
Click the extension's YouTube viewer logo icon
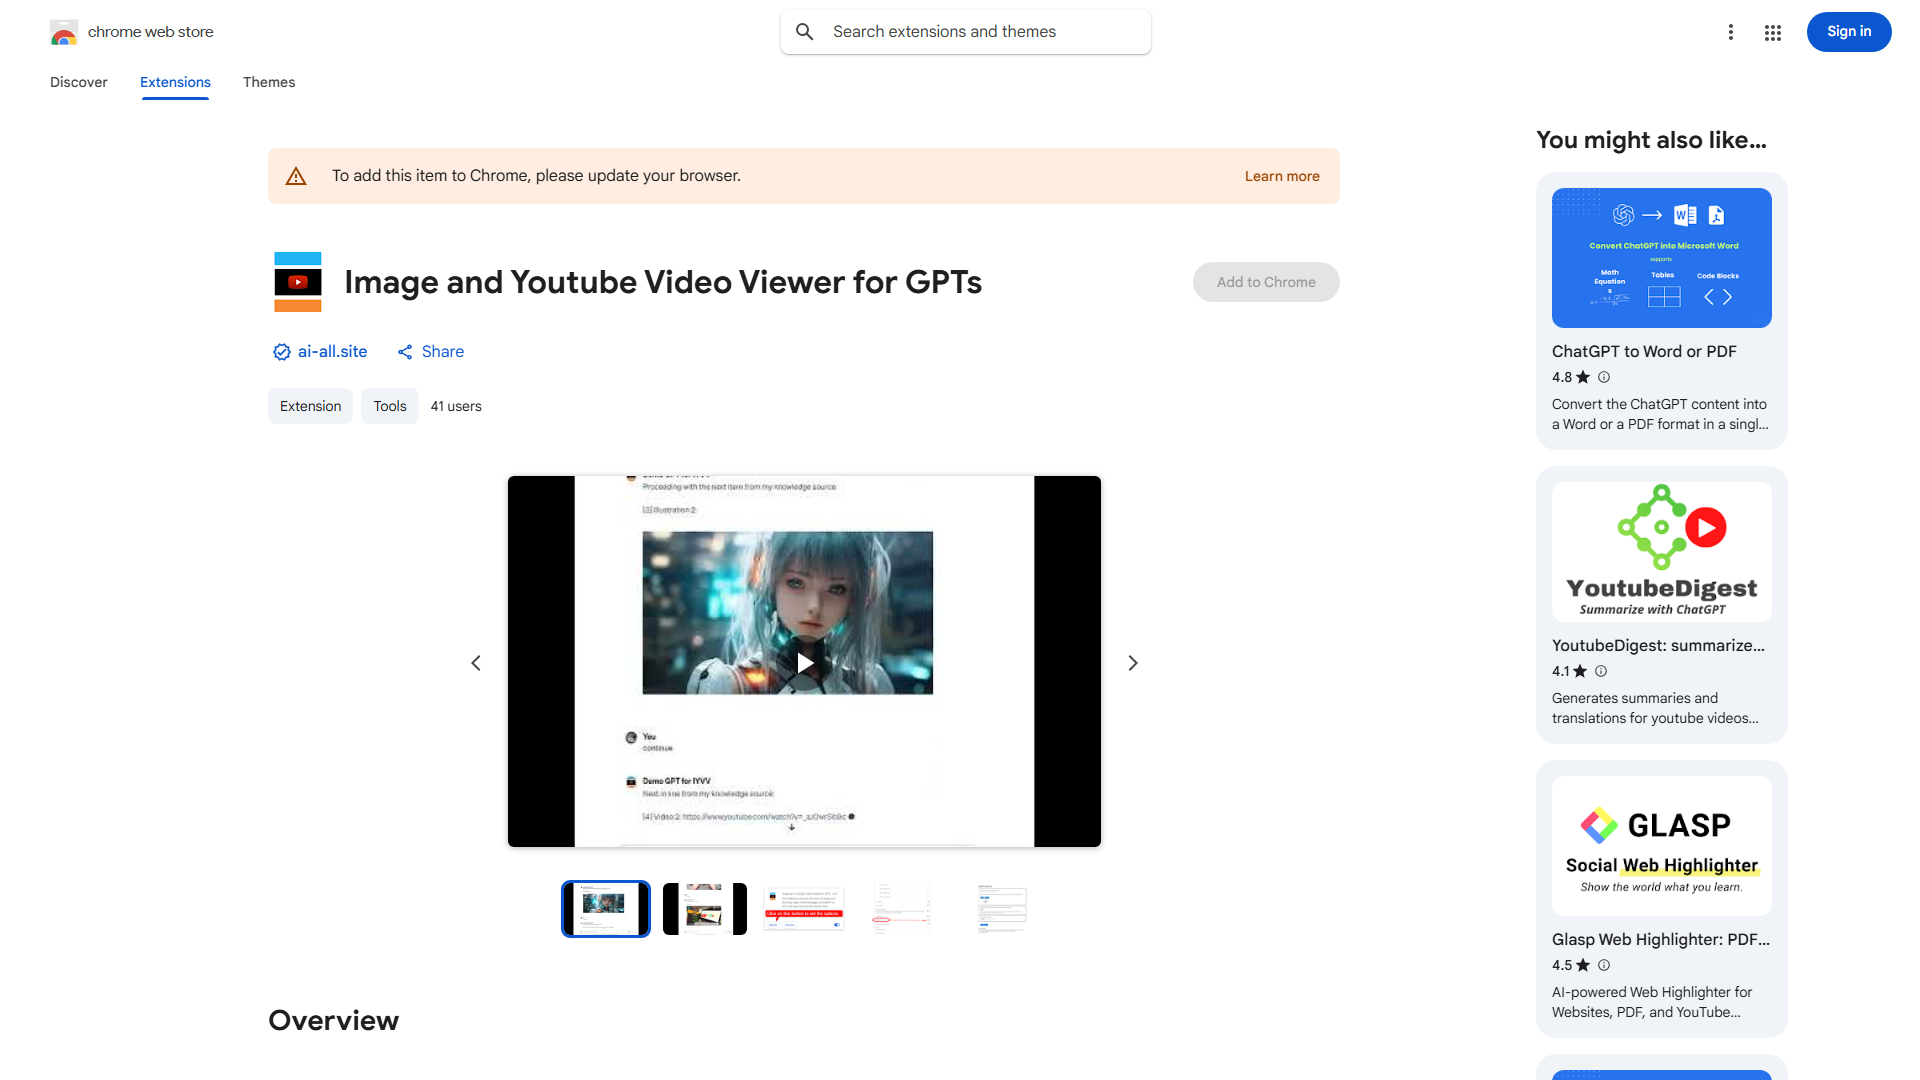pos(297,282)
